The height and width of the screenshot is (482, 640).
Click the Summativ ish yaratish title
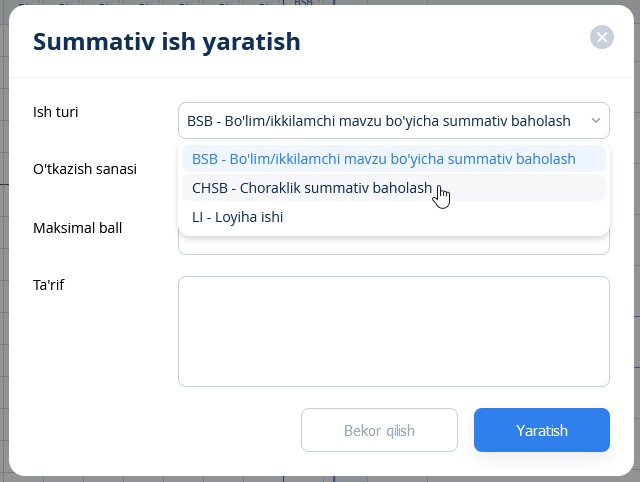[167, 41]
